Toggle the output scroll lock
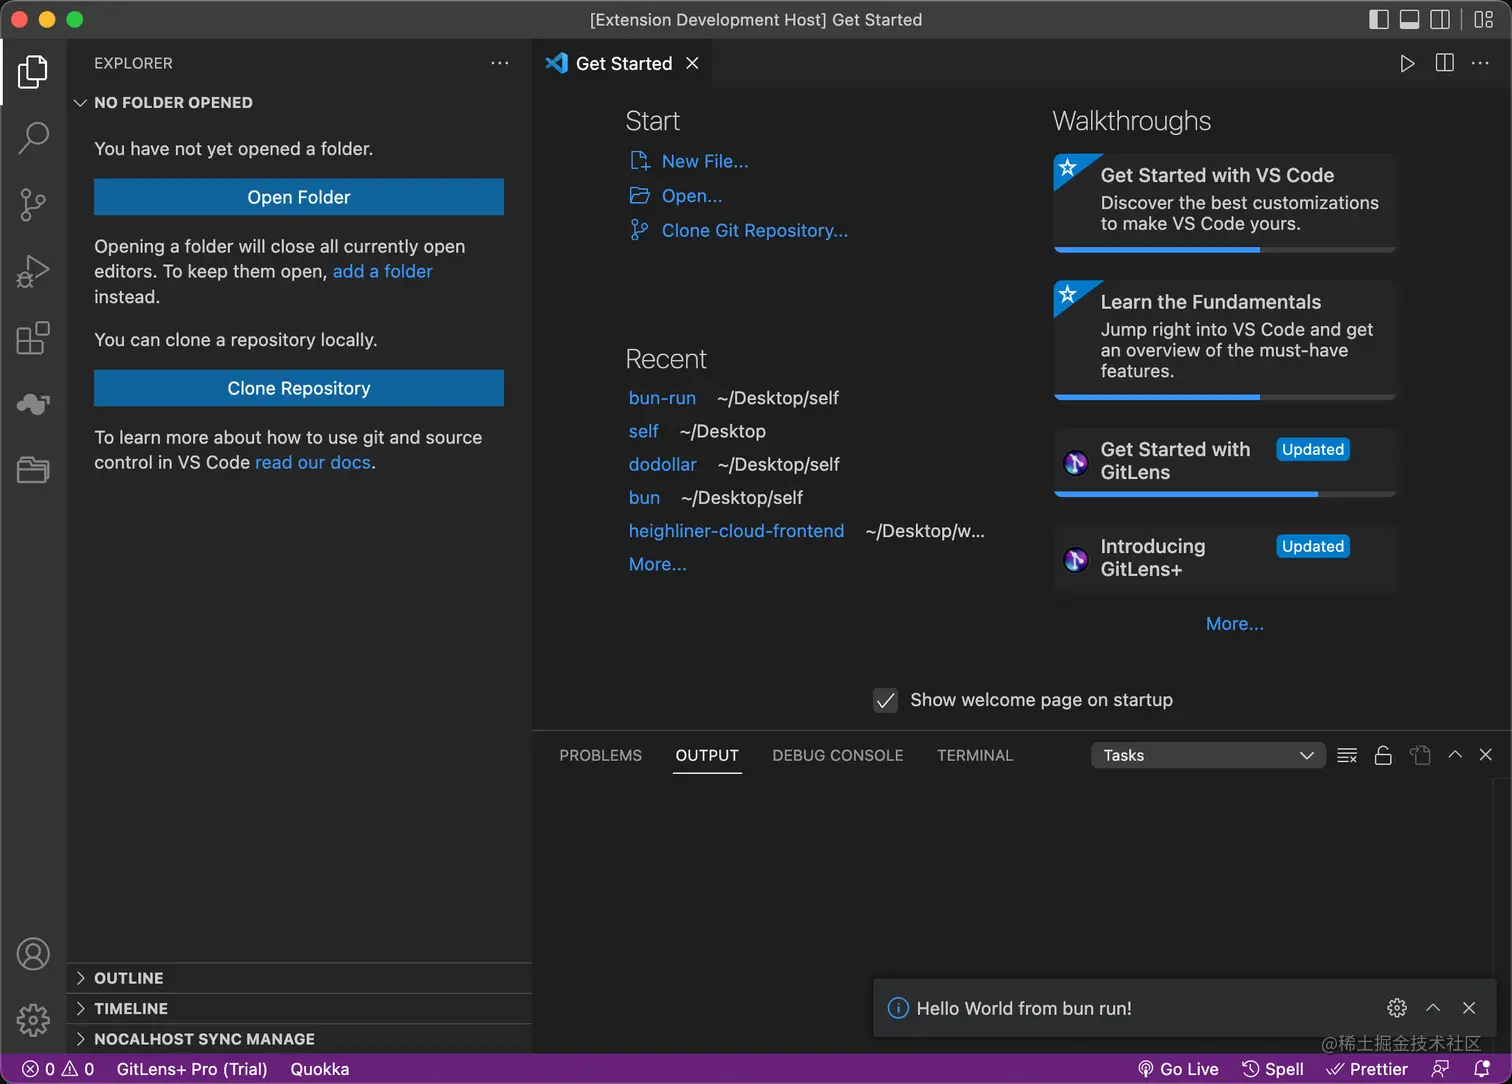 1383,755
